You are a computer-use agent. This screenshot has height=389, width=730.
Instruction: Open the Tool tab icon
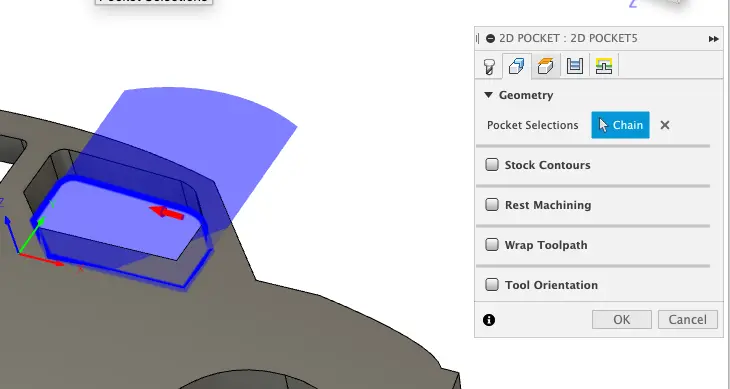coord(489,66)
